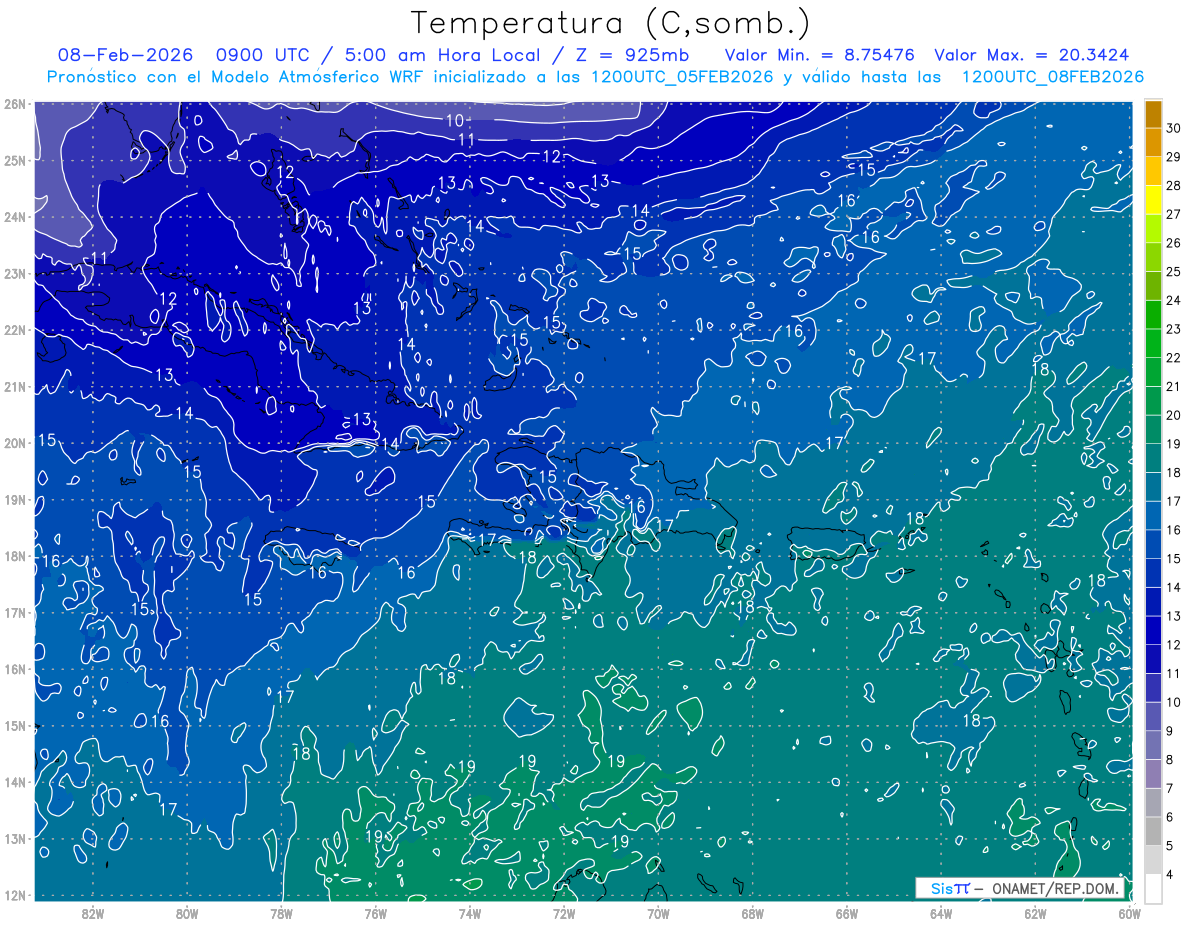Select the 'SisTT' logo text
Viewport: 1200px width, 927px height.
click(x=949, y=888)
